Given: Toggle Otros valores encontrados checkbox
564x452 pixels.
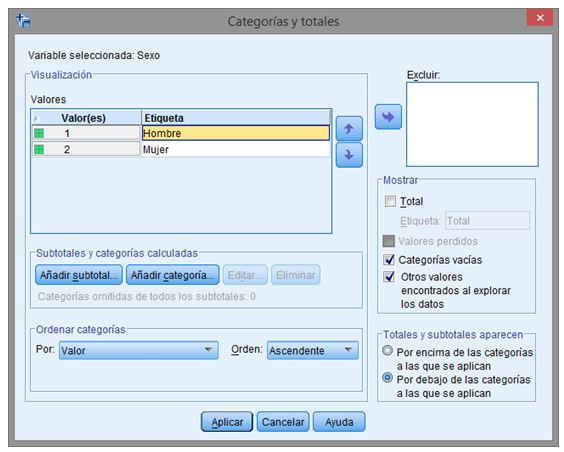Looking at the screenshot, I should (x=389, y=277).
